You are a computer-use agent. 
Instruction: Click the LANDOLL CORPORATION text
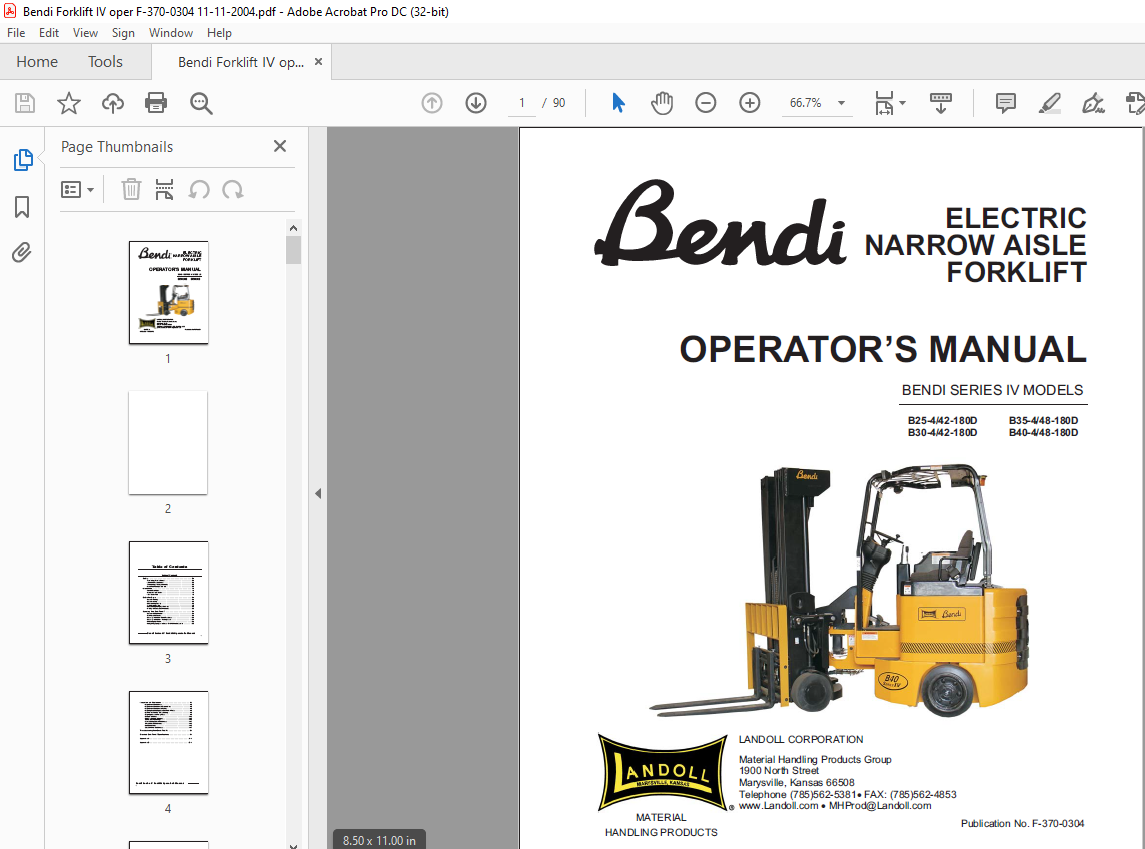[800, 739]
